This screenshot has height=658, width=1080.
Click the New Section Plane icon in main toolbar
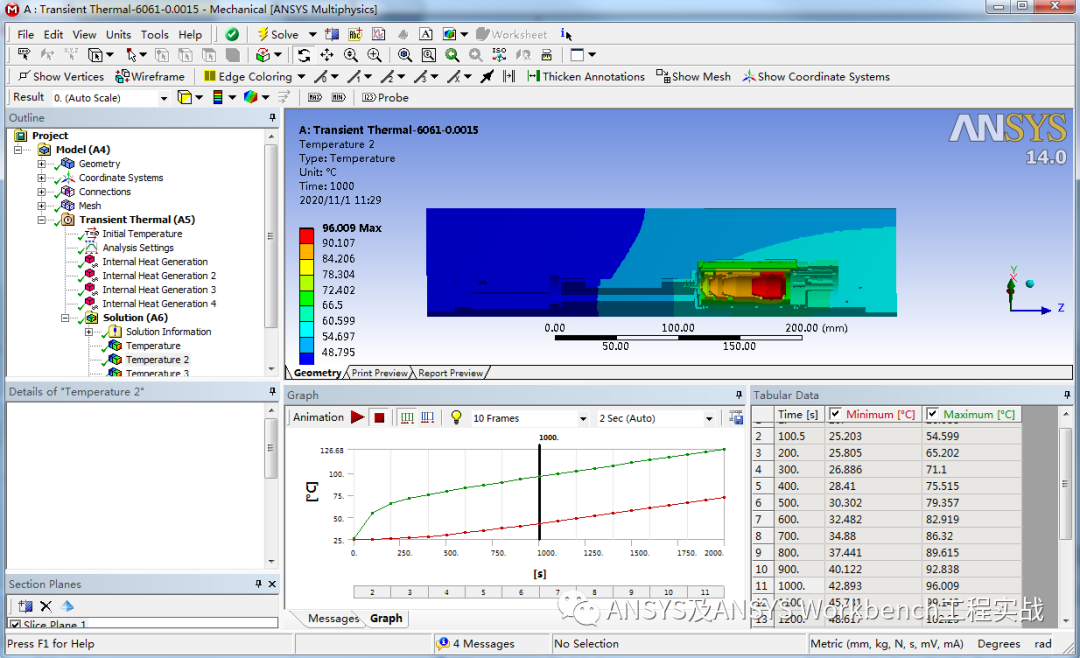(332, 34)
